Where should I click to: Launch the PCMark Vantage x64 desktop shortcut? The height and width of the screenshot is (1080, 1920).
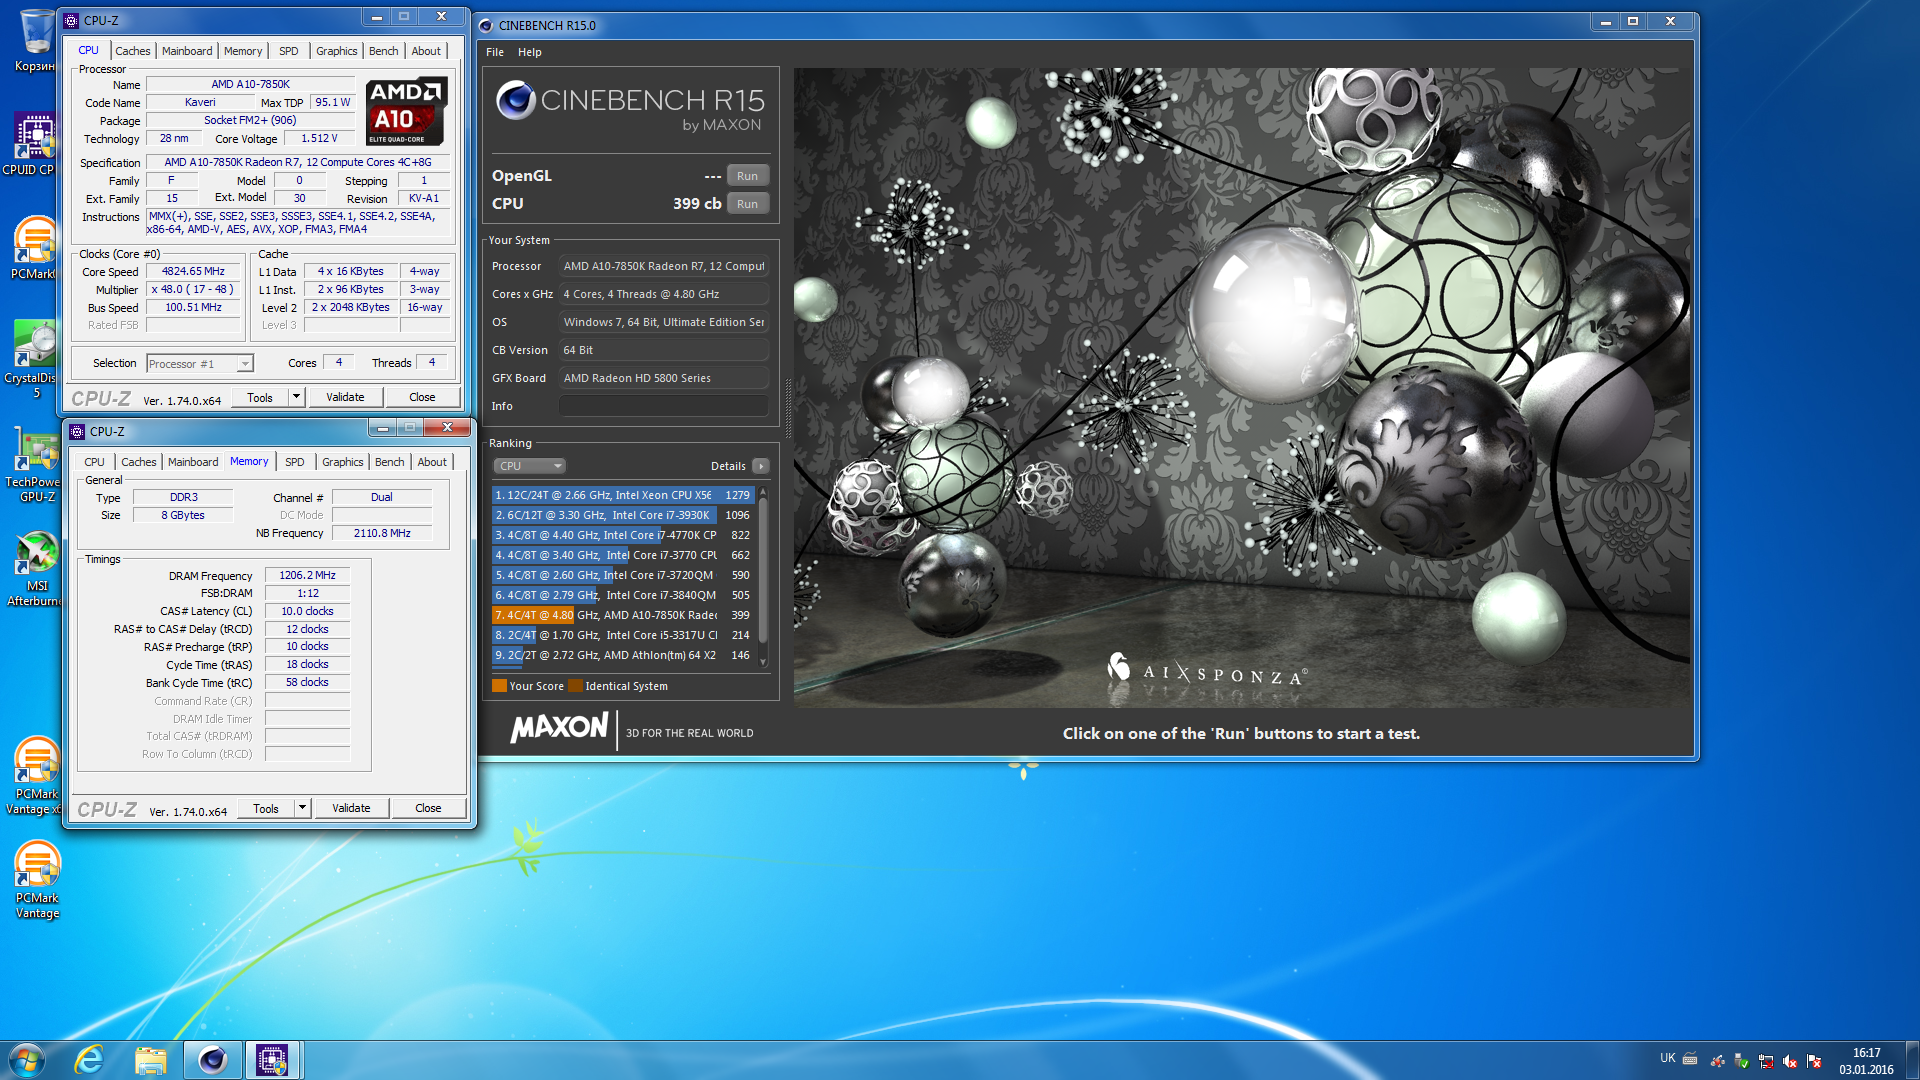(x=35, y=776)
